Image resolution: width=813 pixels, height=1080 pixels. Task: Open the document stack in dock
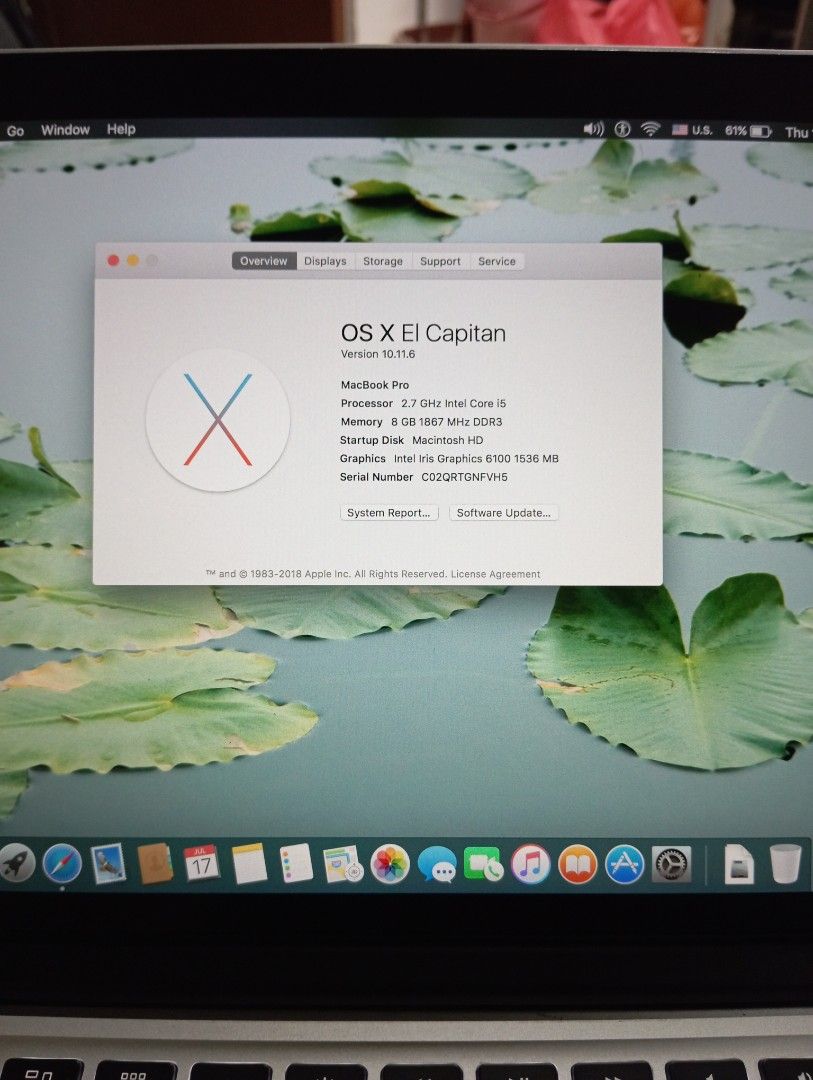pyautogui.click(x=739, y=864)
